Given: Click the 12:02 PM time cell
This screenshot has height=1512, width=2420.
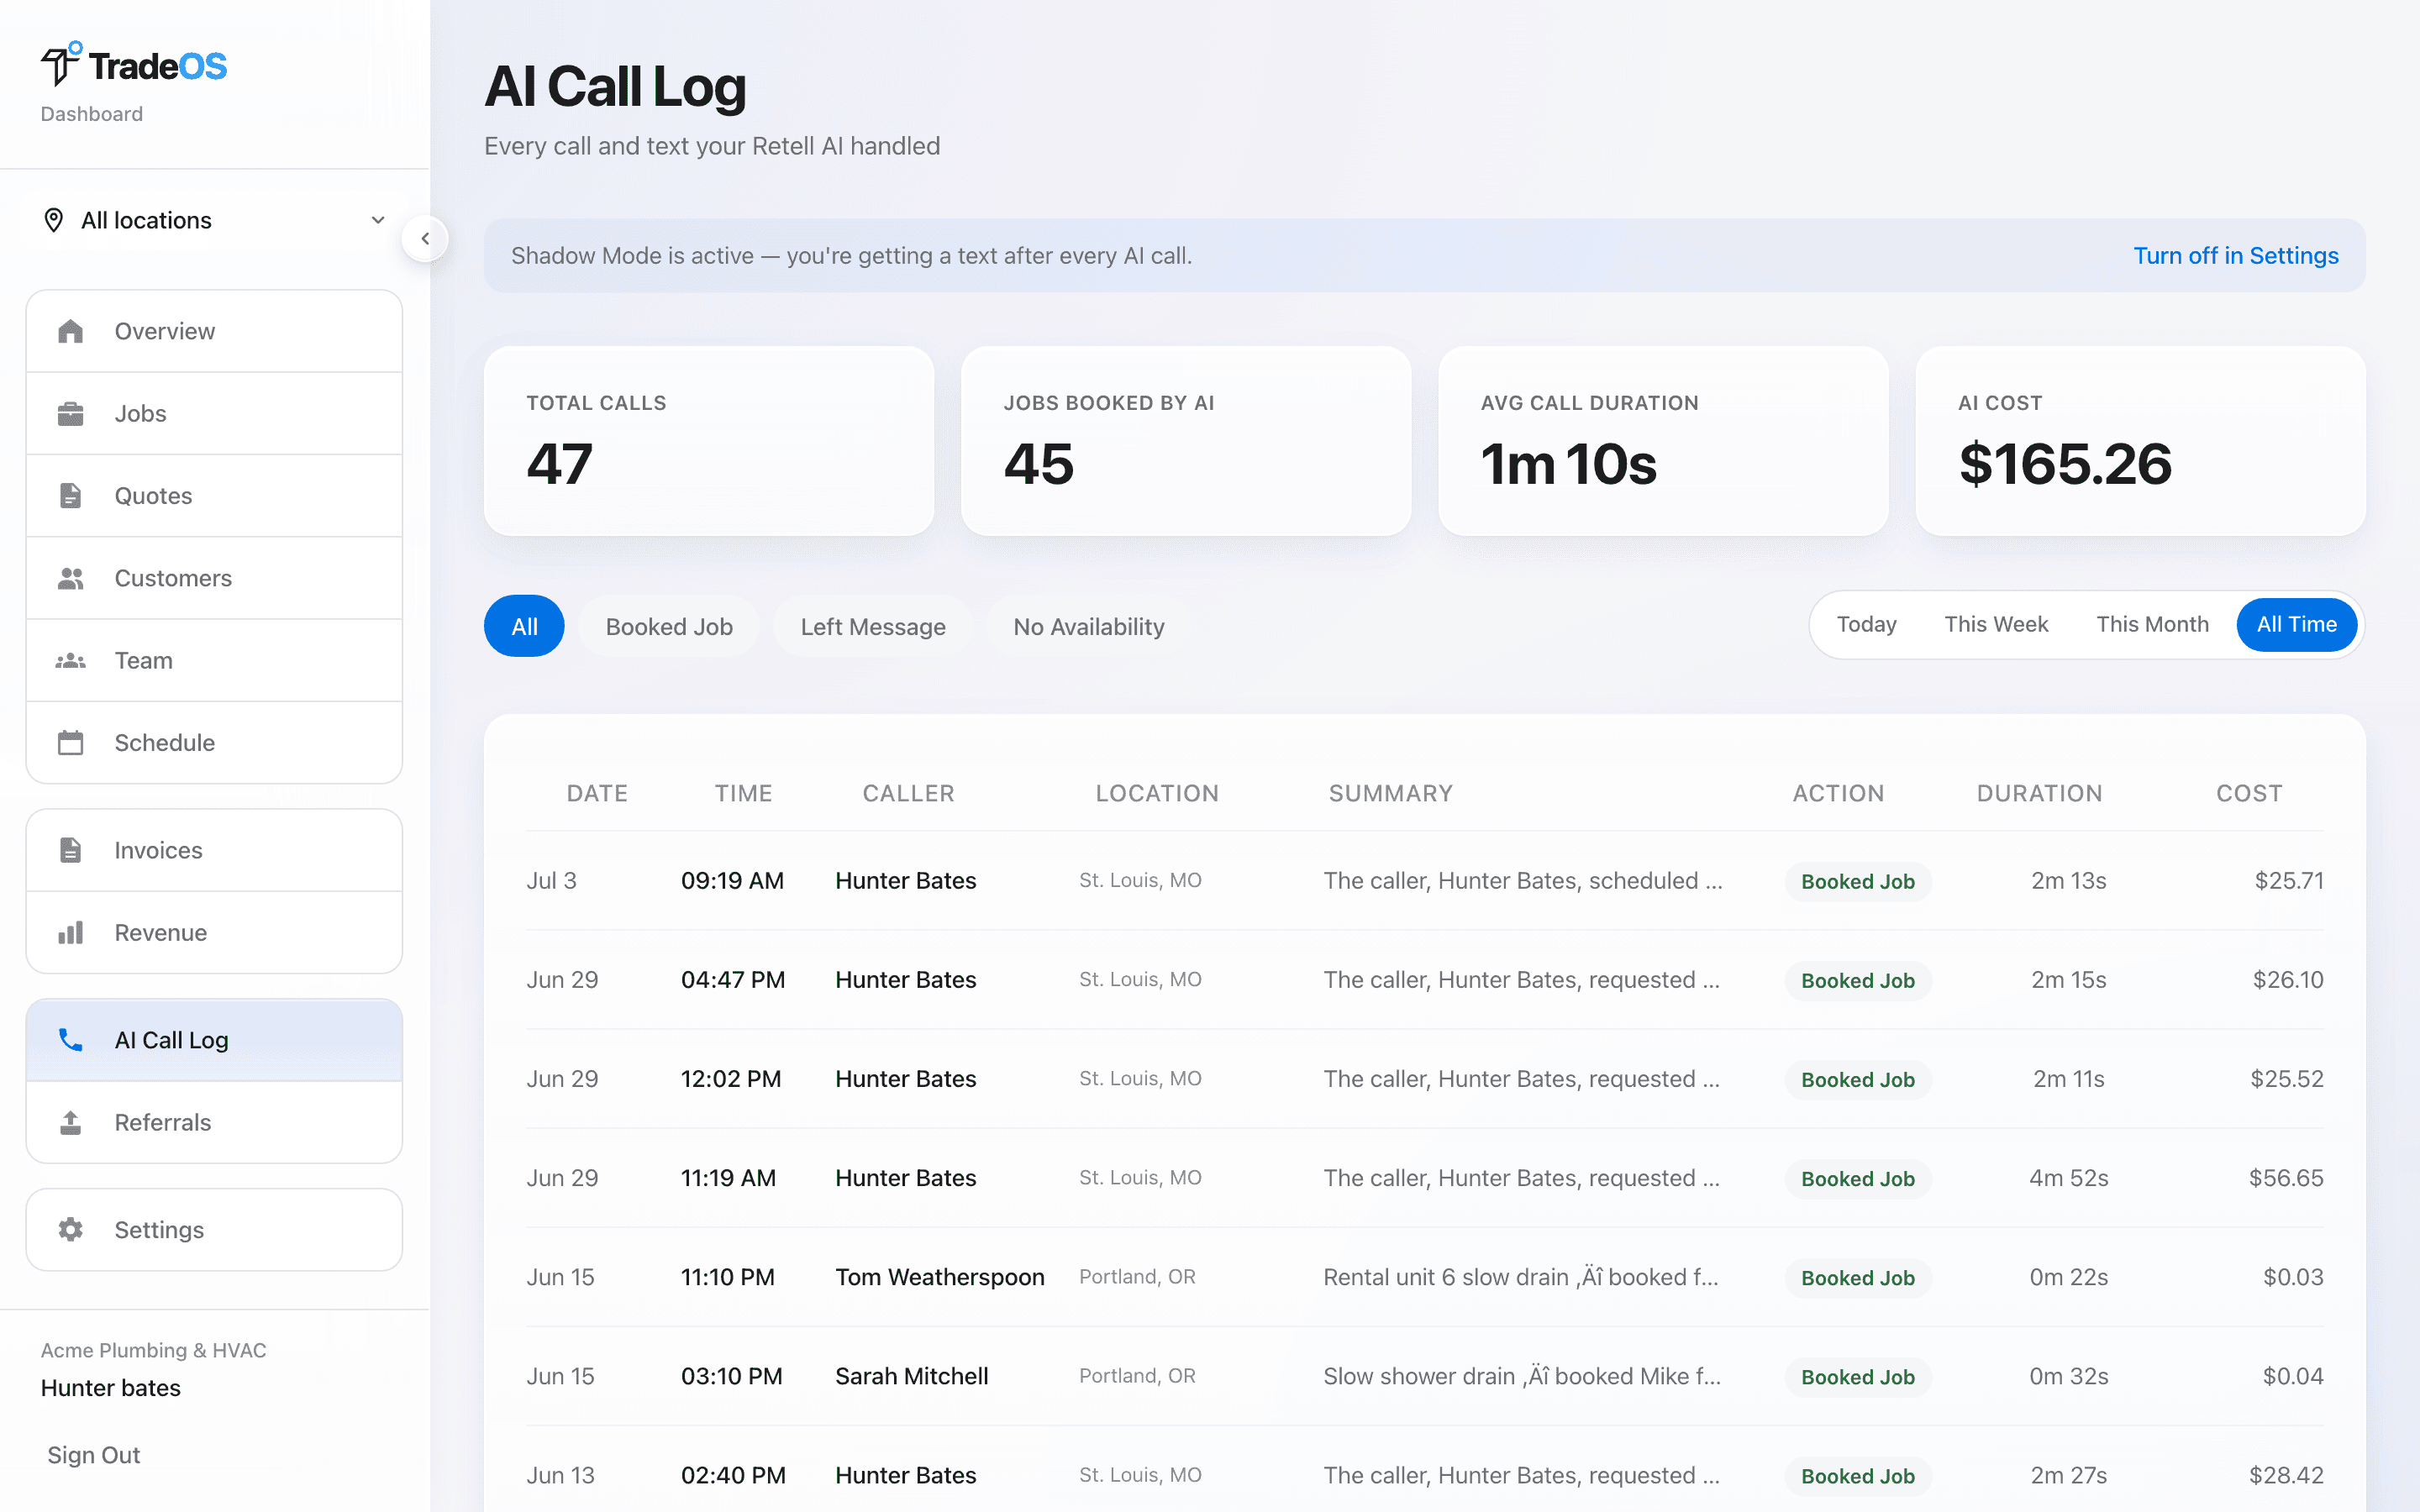Looking at the screenshot, I should click(731, 1079).
